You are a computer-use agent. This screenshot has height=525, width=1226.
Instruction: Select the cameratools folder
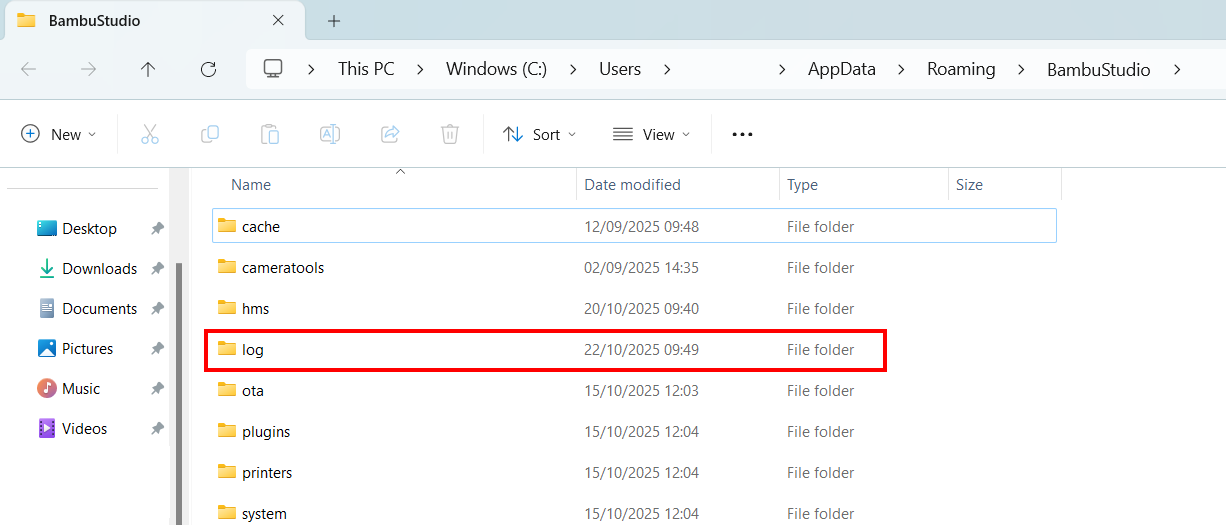tap(634, 267)
